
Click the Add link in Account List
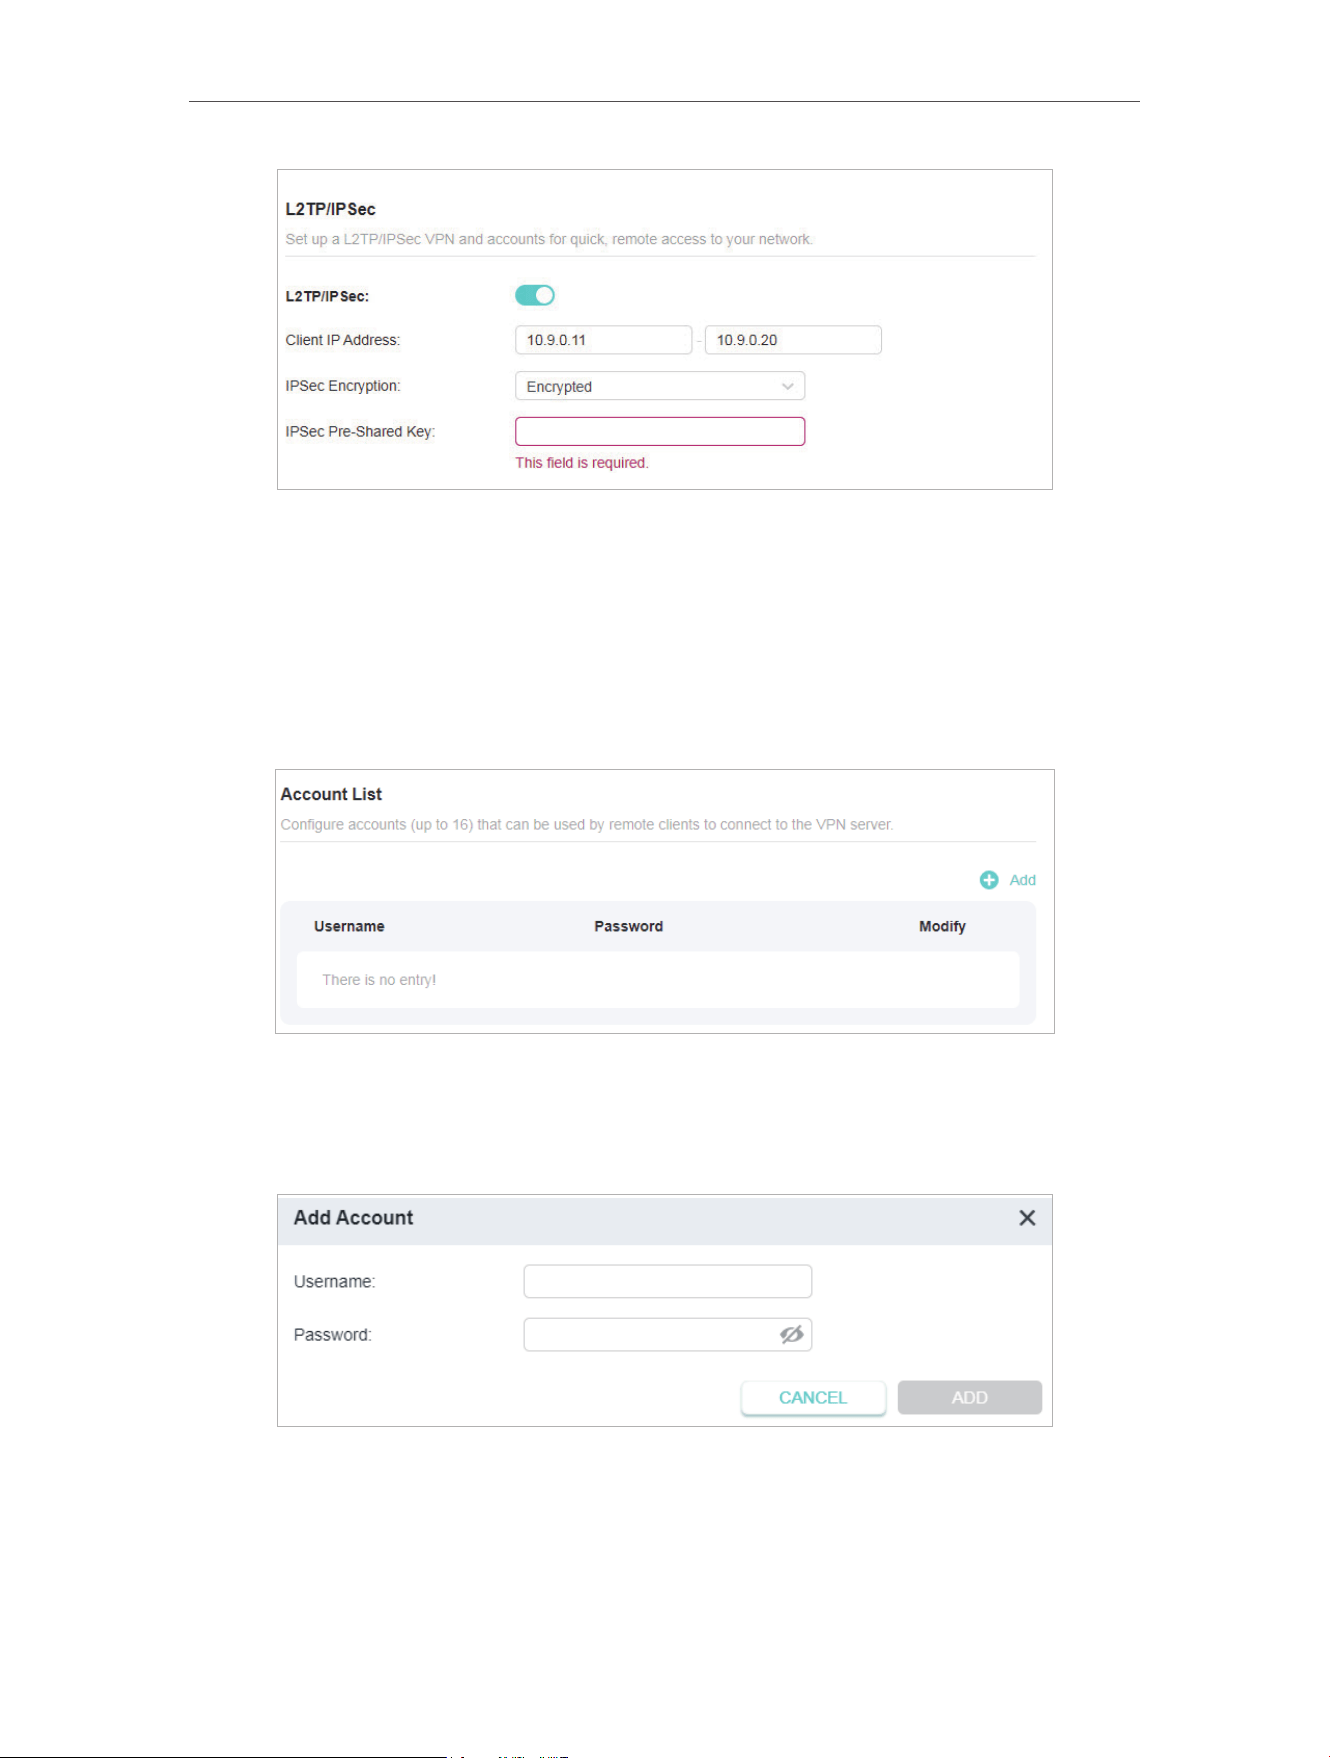1022,880
